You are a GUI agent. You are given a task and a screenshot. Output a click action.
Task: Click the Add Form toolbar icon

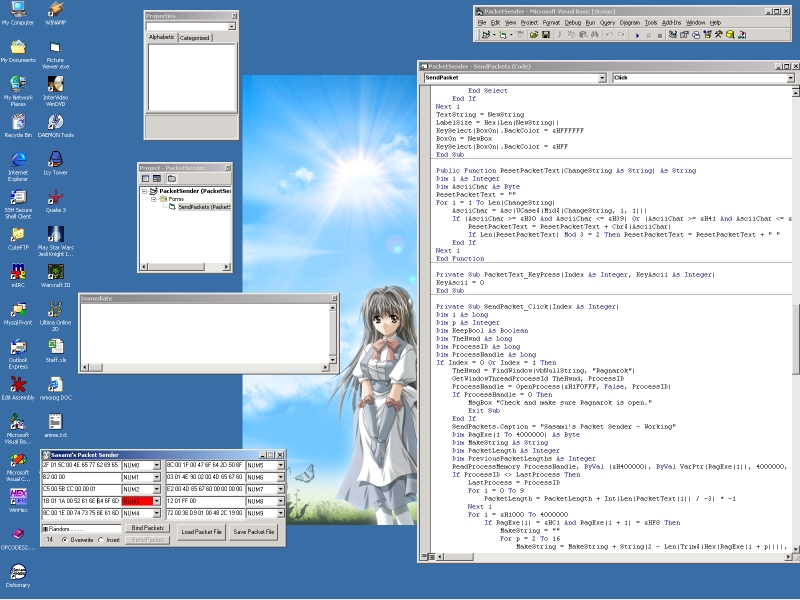click(x=503, y=35)
